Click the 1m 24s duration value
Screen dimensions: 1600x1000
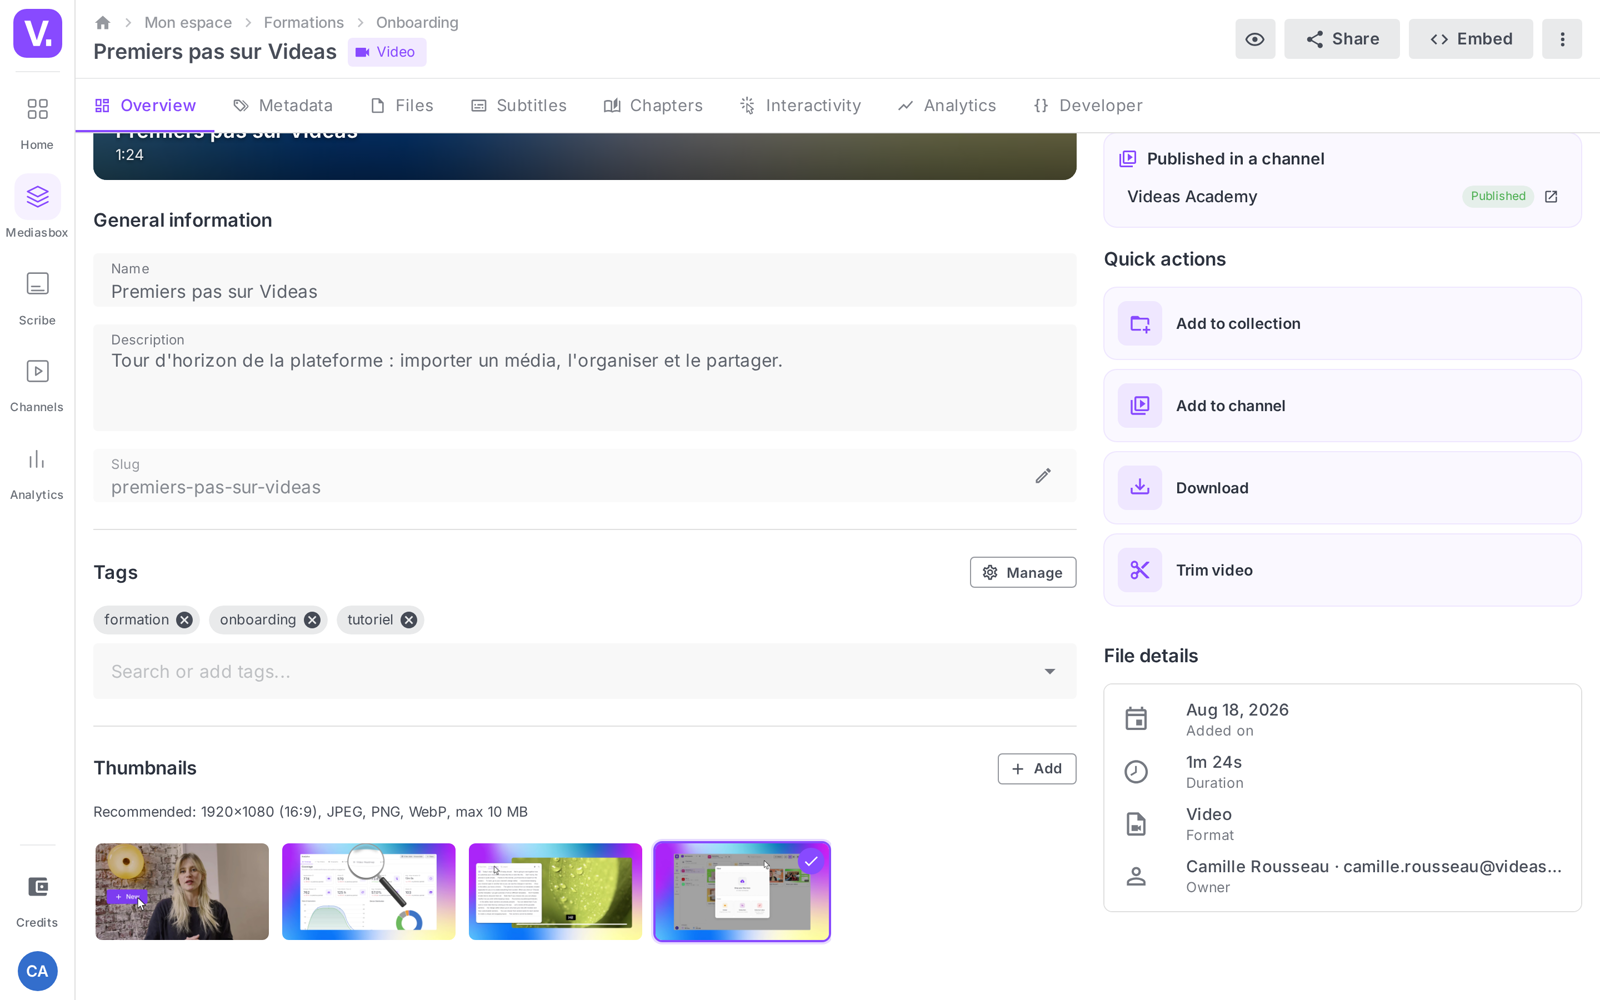(x=1214, y=762)
